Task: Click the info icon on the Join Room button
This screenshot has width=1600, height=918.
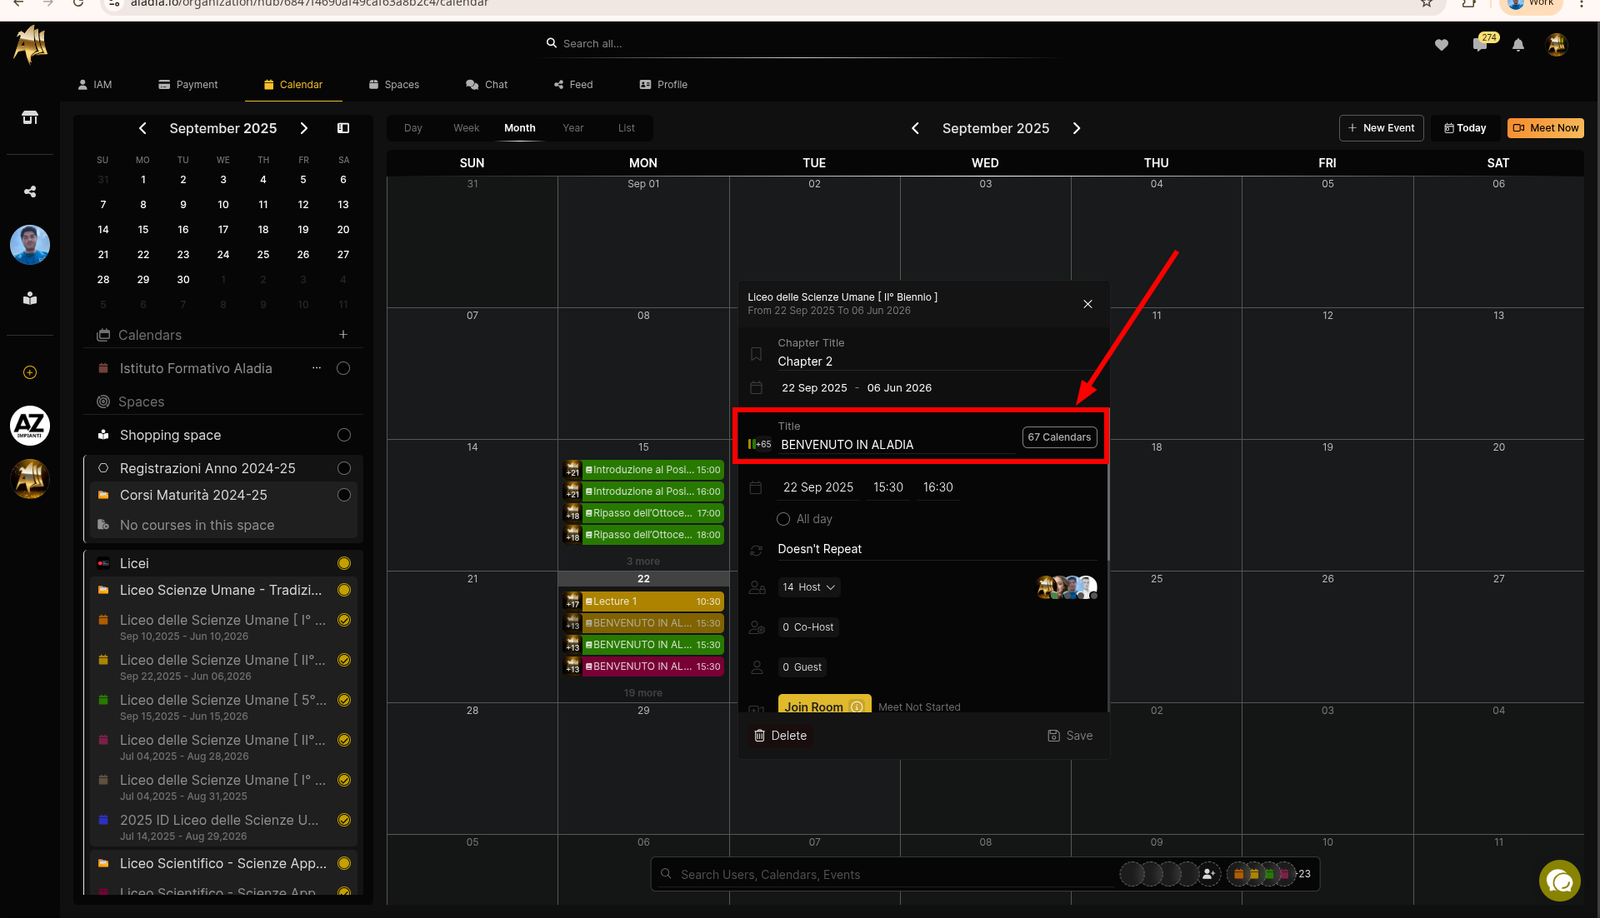Action: point(857,707)
